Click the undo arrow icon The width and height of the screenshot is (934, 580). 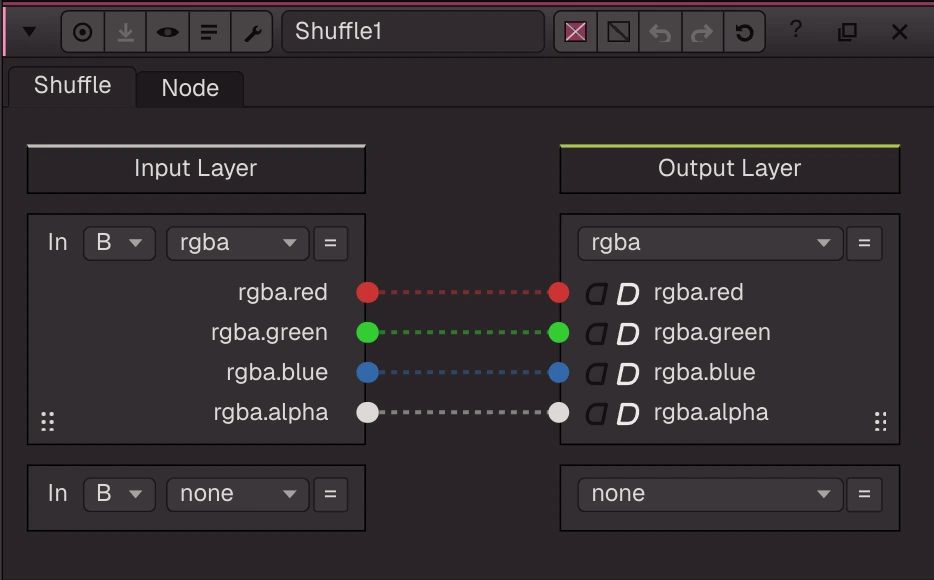pos(660,32)
